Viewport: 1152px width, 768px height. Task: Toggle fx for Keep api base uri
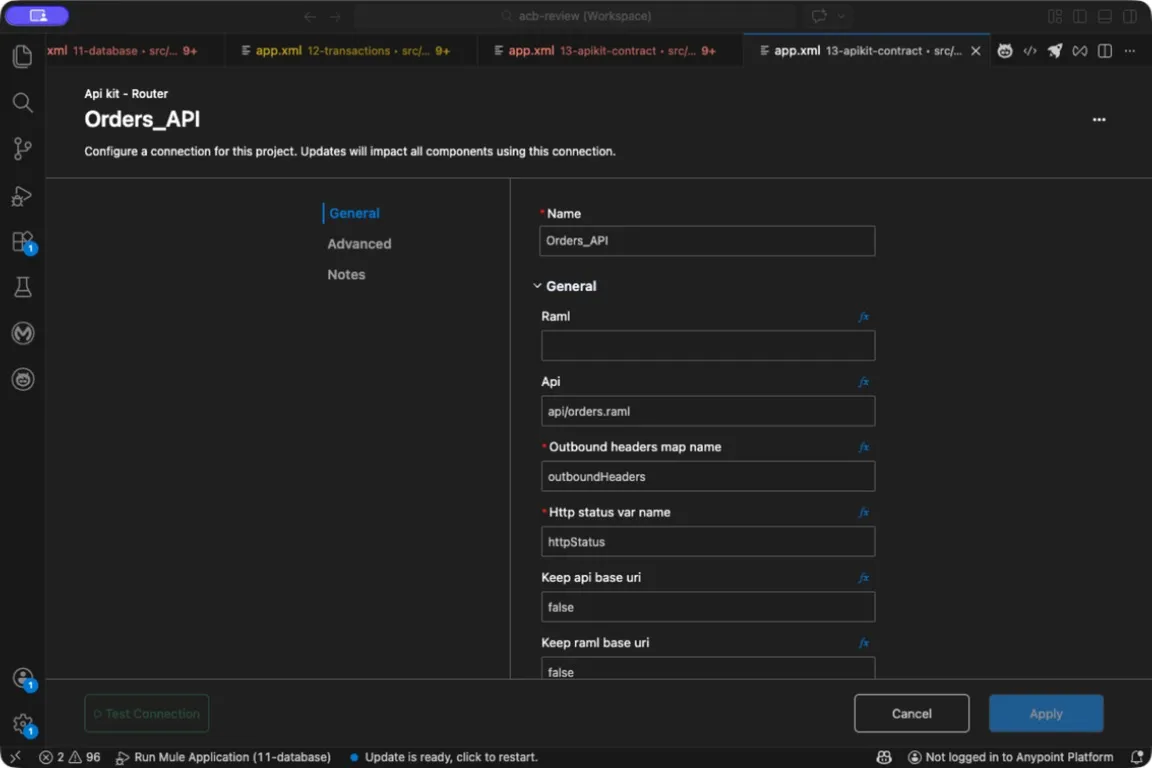pyautogui.click(x=863, y=578)
